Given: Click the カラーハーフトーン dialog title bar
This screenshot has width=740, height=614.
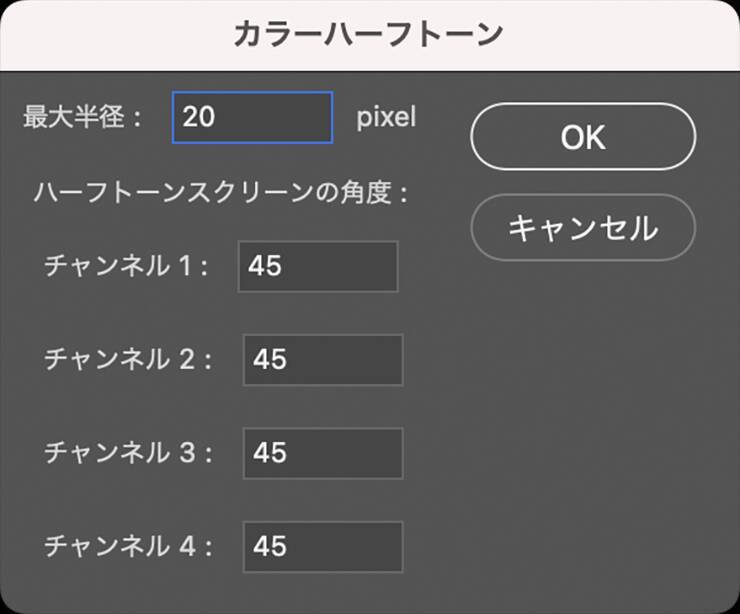Looking at the screenshot, I should [x=368, y=35].
